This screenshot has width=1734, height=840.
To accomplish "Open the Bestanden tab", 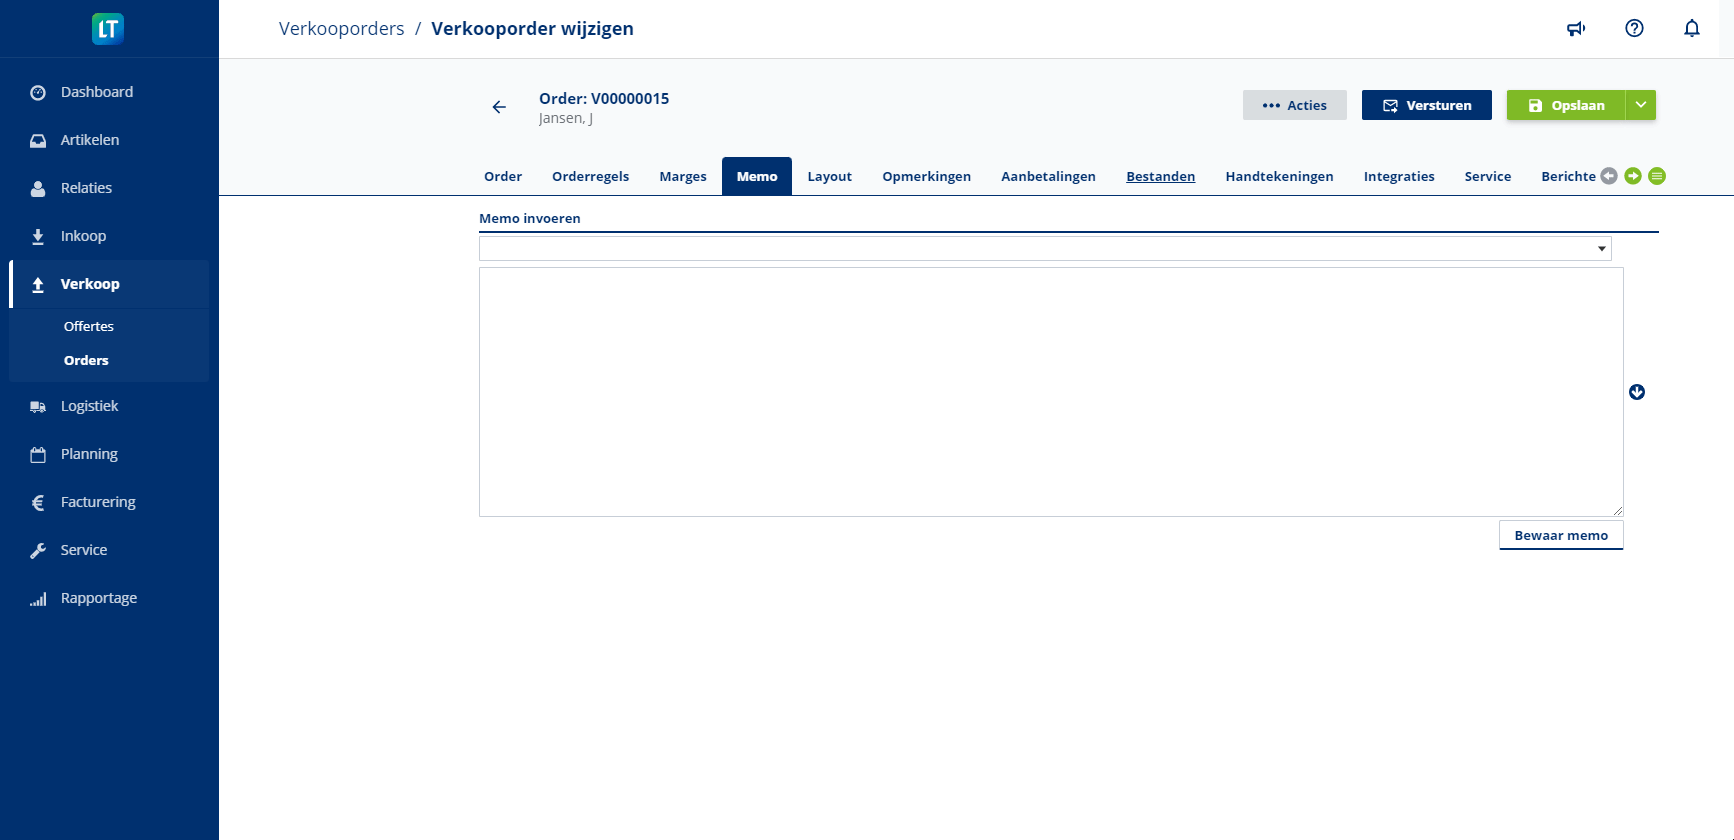I will click(x=1160, y=177).
